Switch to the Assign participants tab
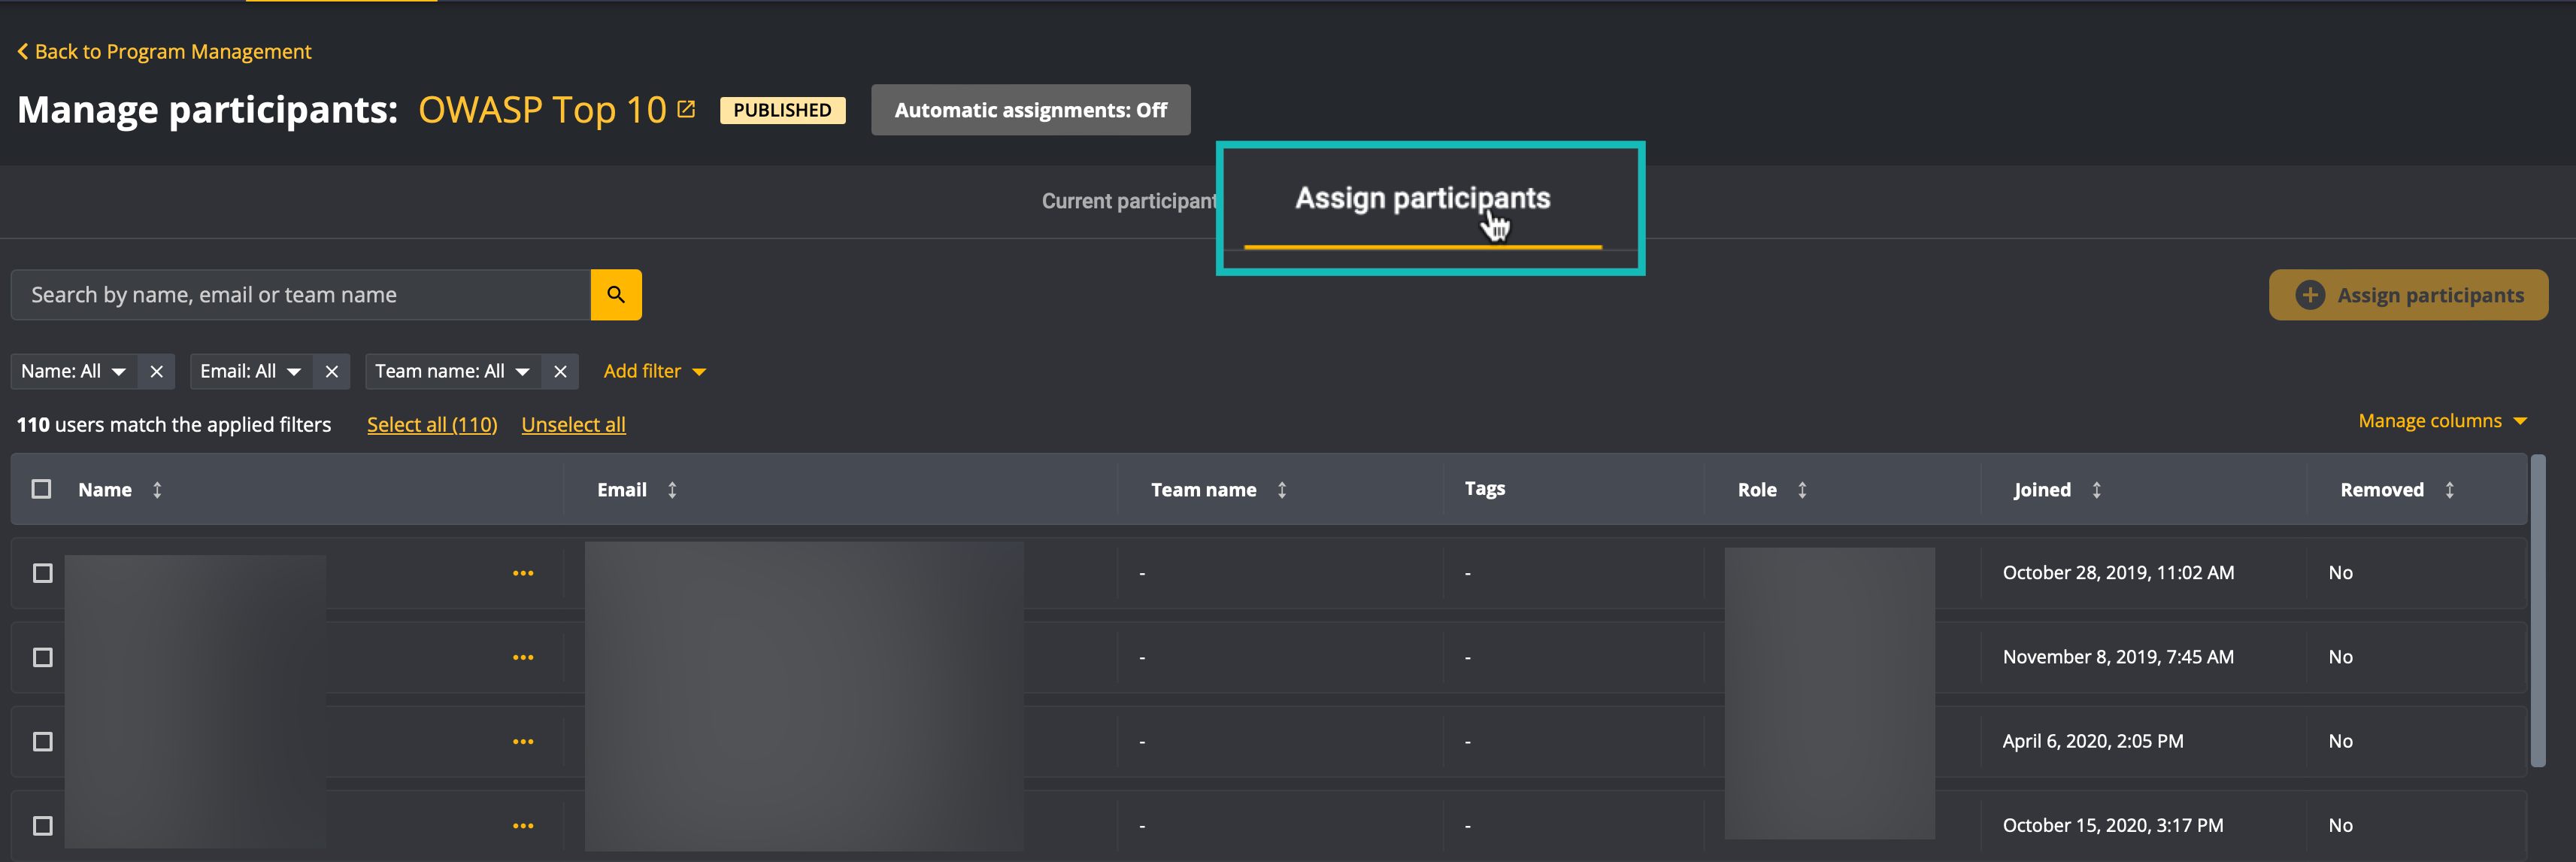Viewport: 2576px width, 862px height. pyautogui.click(x=1422, y=198)
